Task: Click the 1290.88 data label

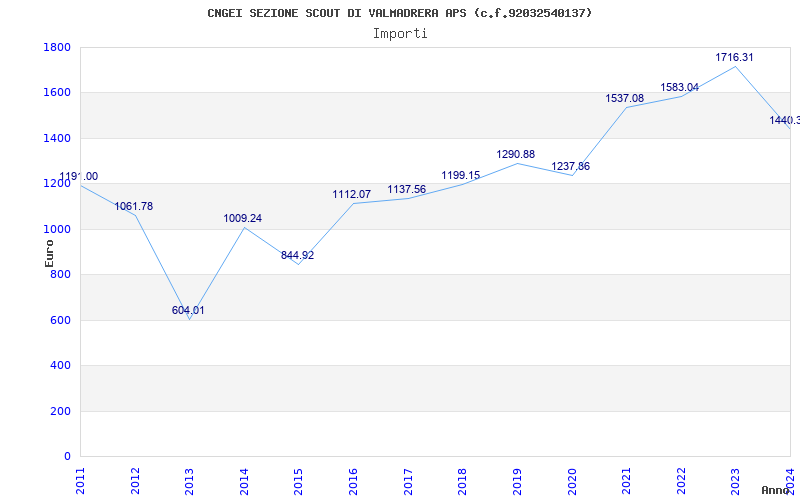Action: click(x=515, y=154)
